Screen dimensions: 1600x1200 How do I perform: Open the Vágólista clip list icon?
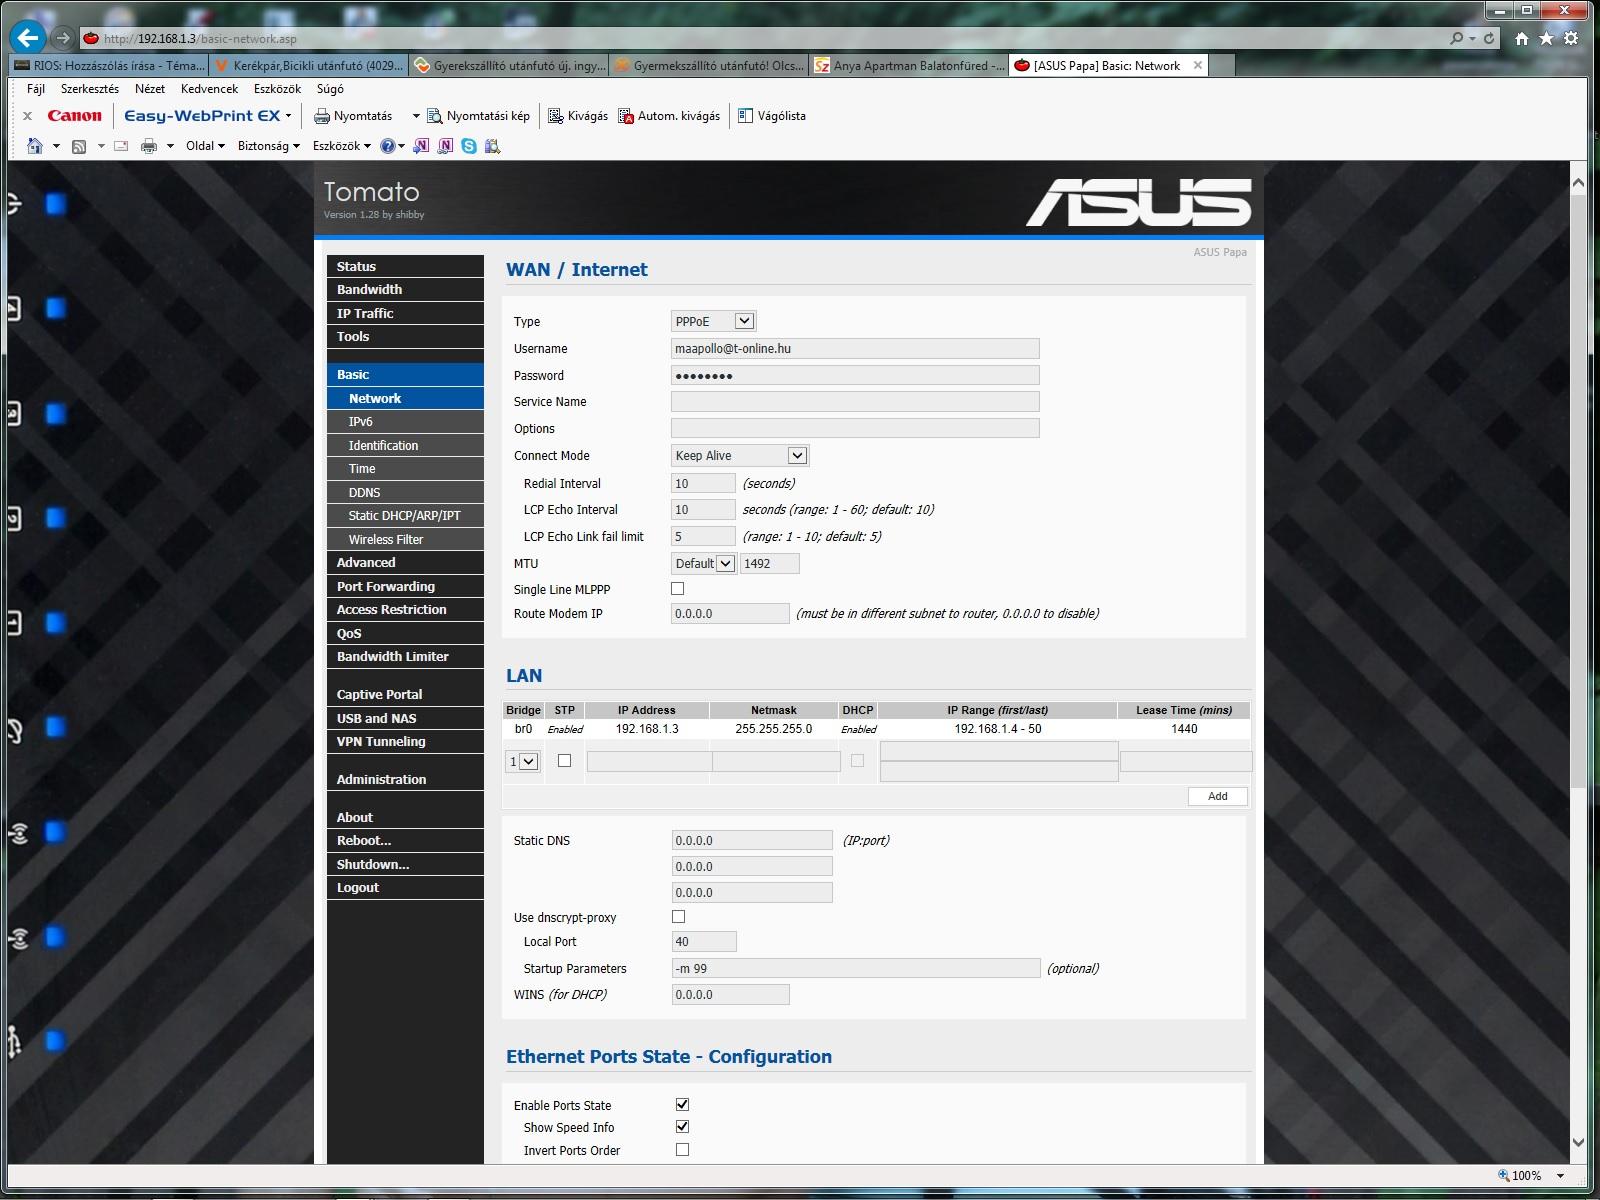tap(745, 116)
